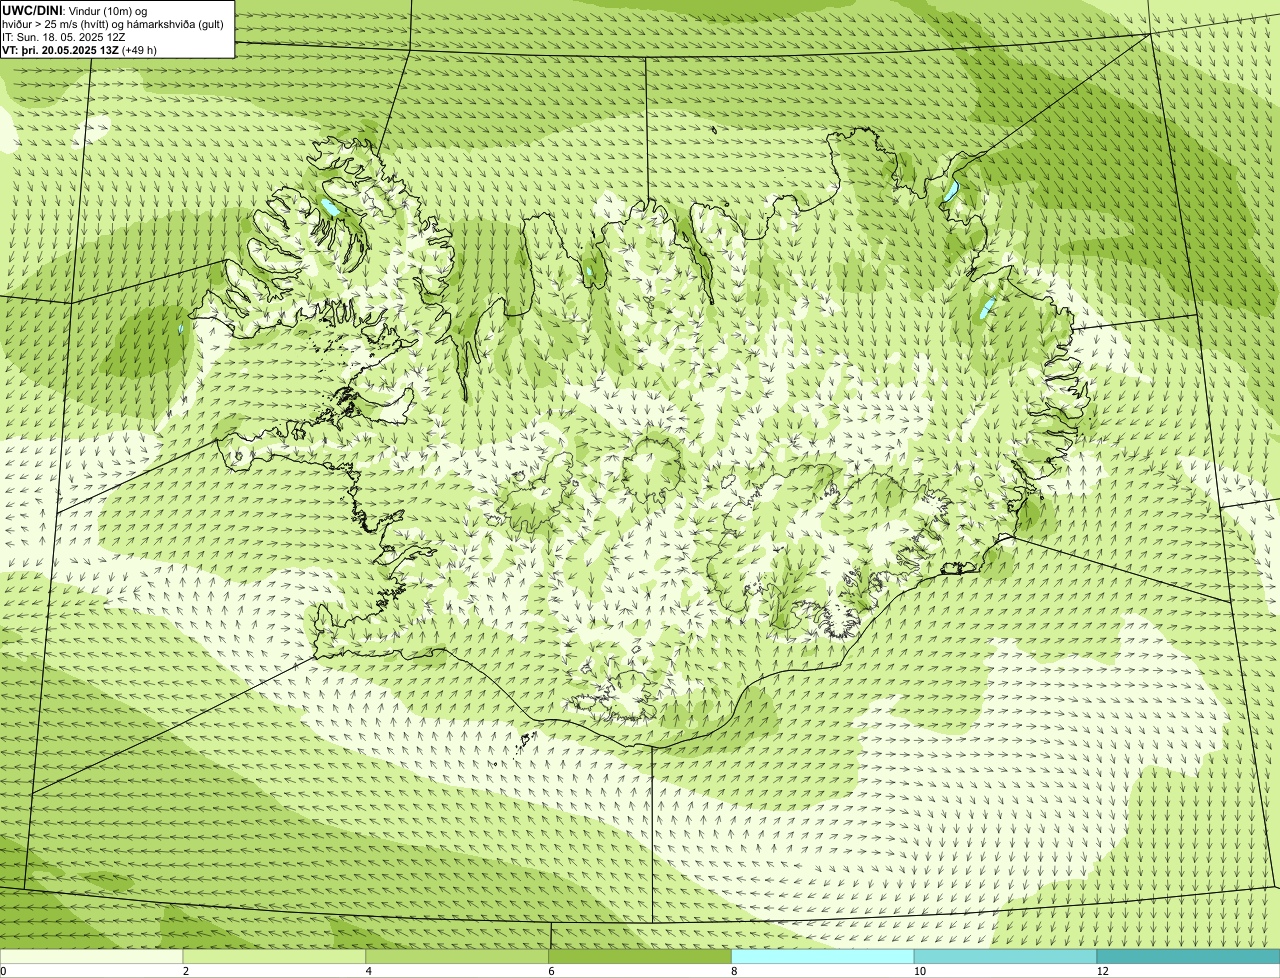Click the '8' tick label on the color scale

coord(734,971)
